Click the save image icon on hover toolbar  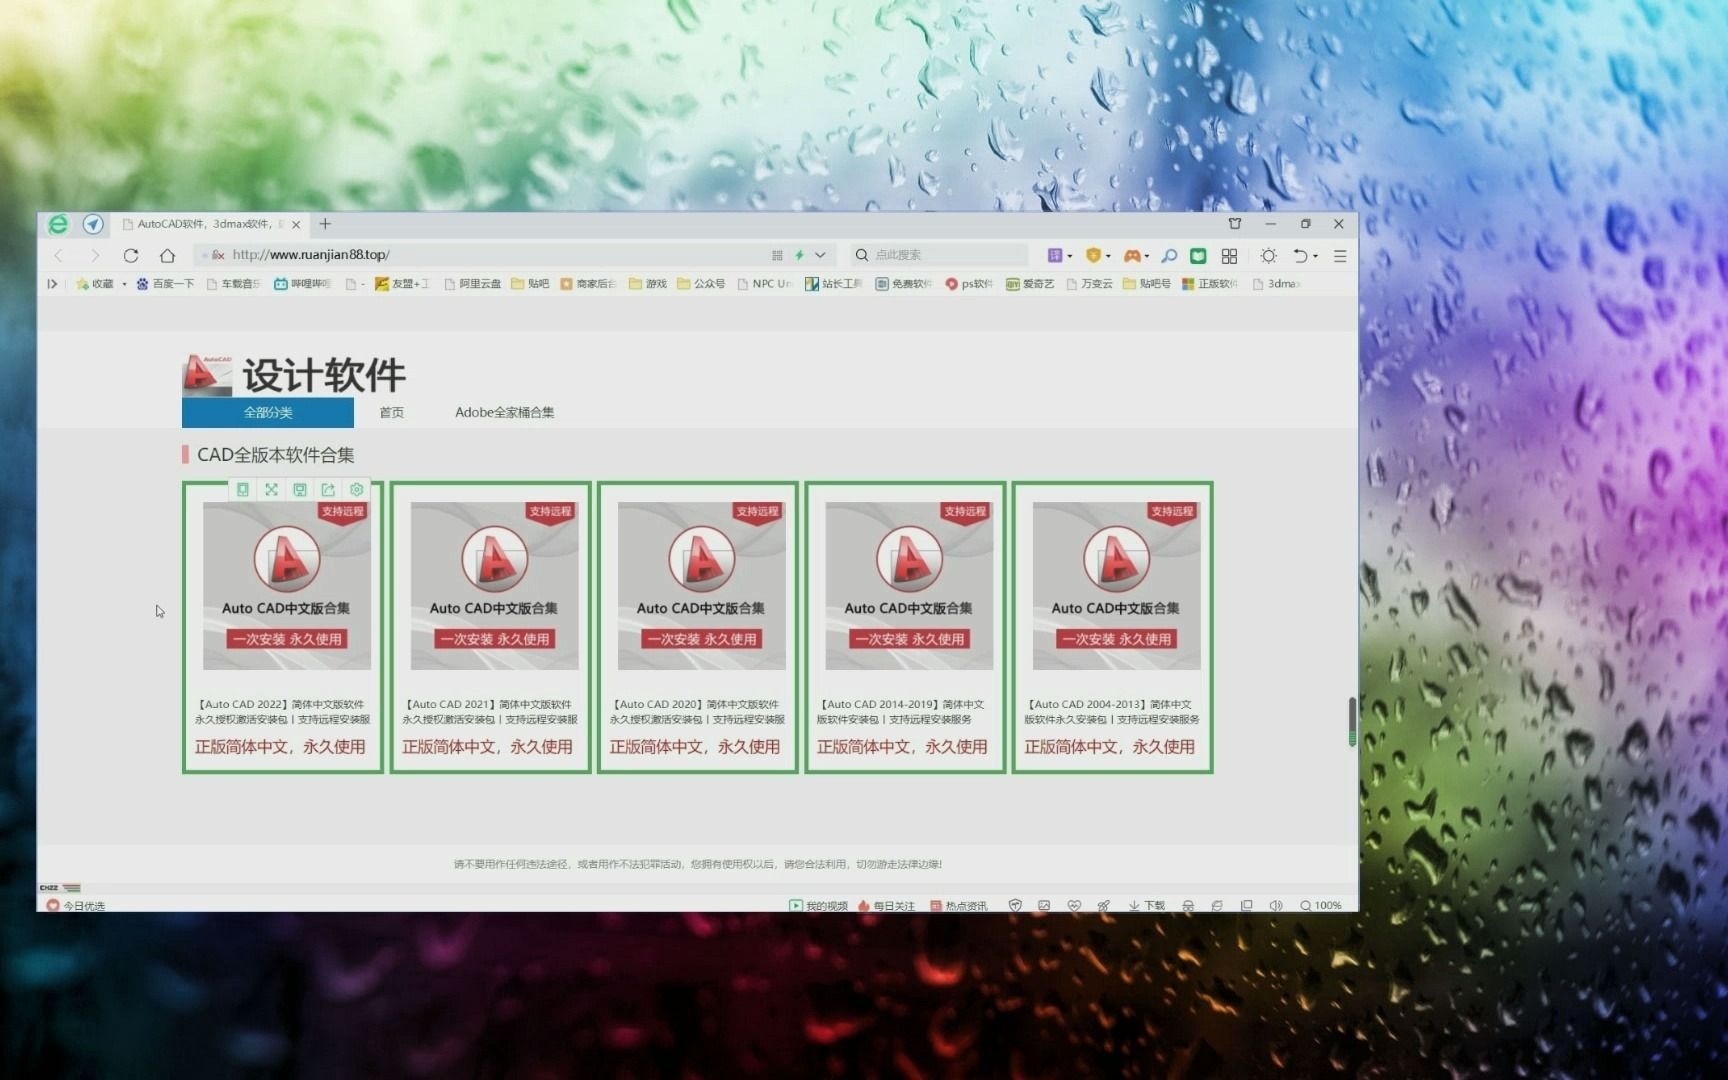coord(300,490)
